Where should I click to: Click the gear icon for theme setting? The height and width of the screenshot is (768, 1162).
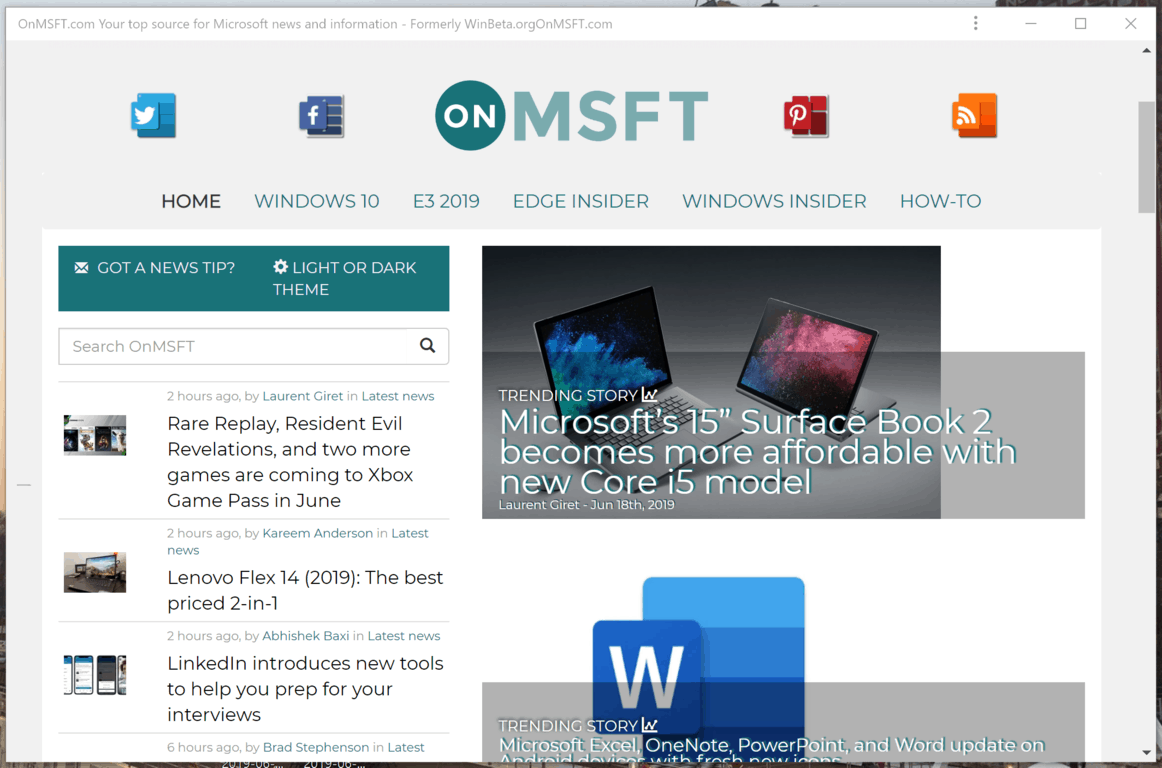pos(280,267)
